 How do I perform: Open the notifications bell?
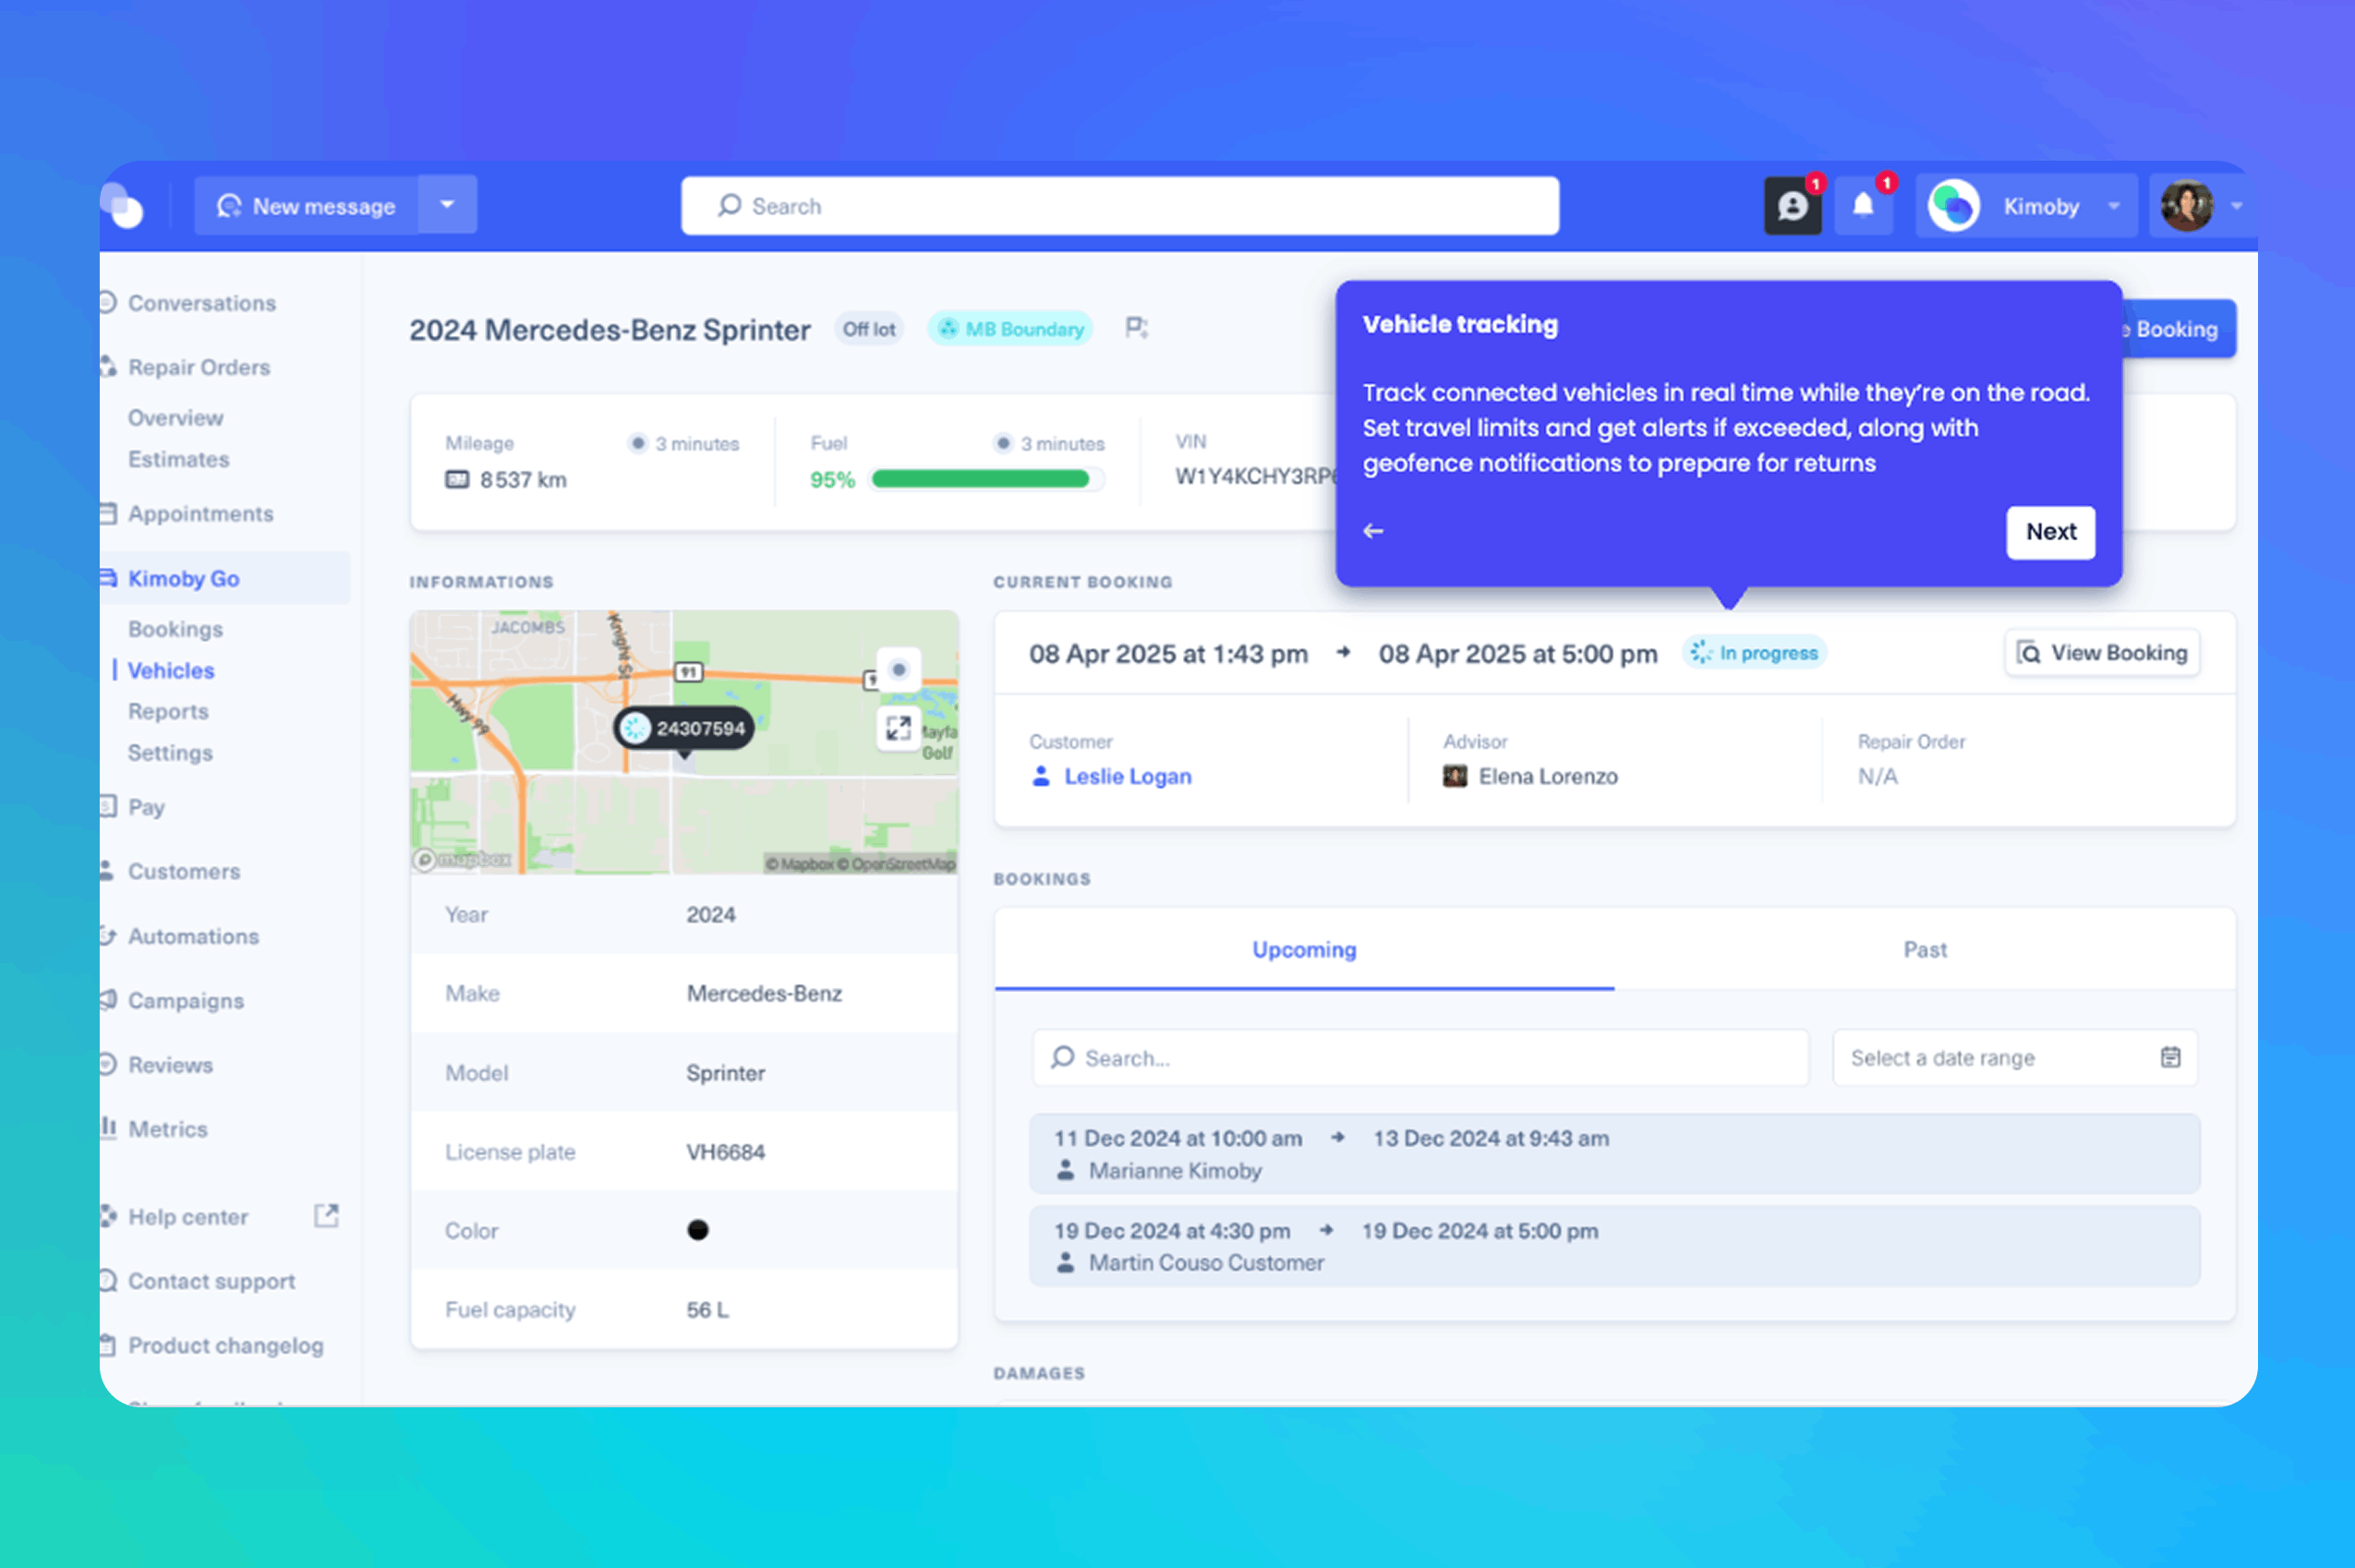(x=1863, y=206)
